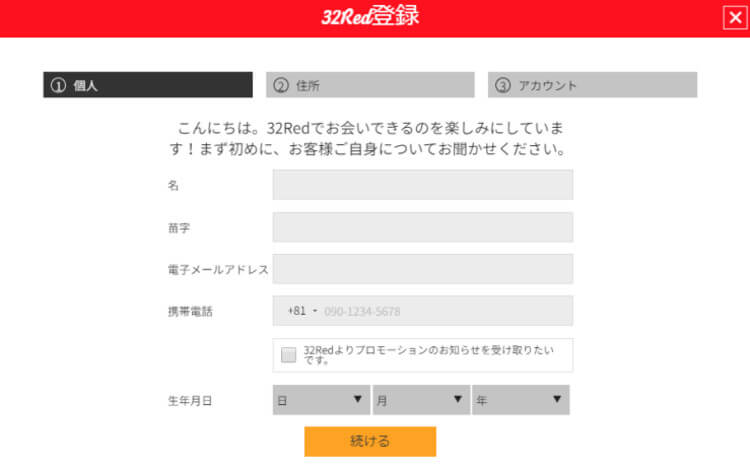Click the circled number 3 step icon
This screenshot has width=750, height=465.
tap(503, 85)
